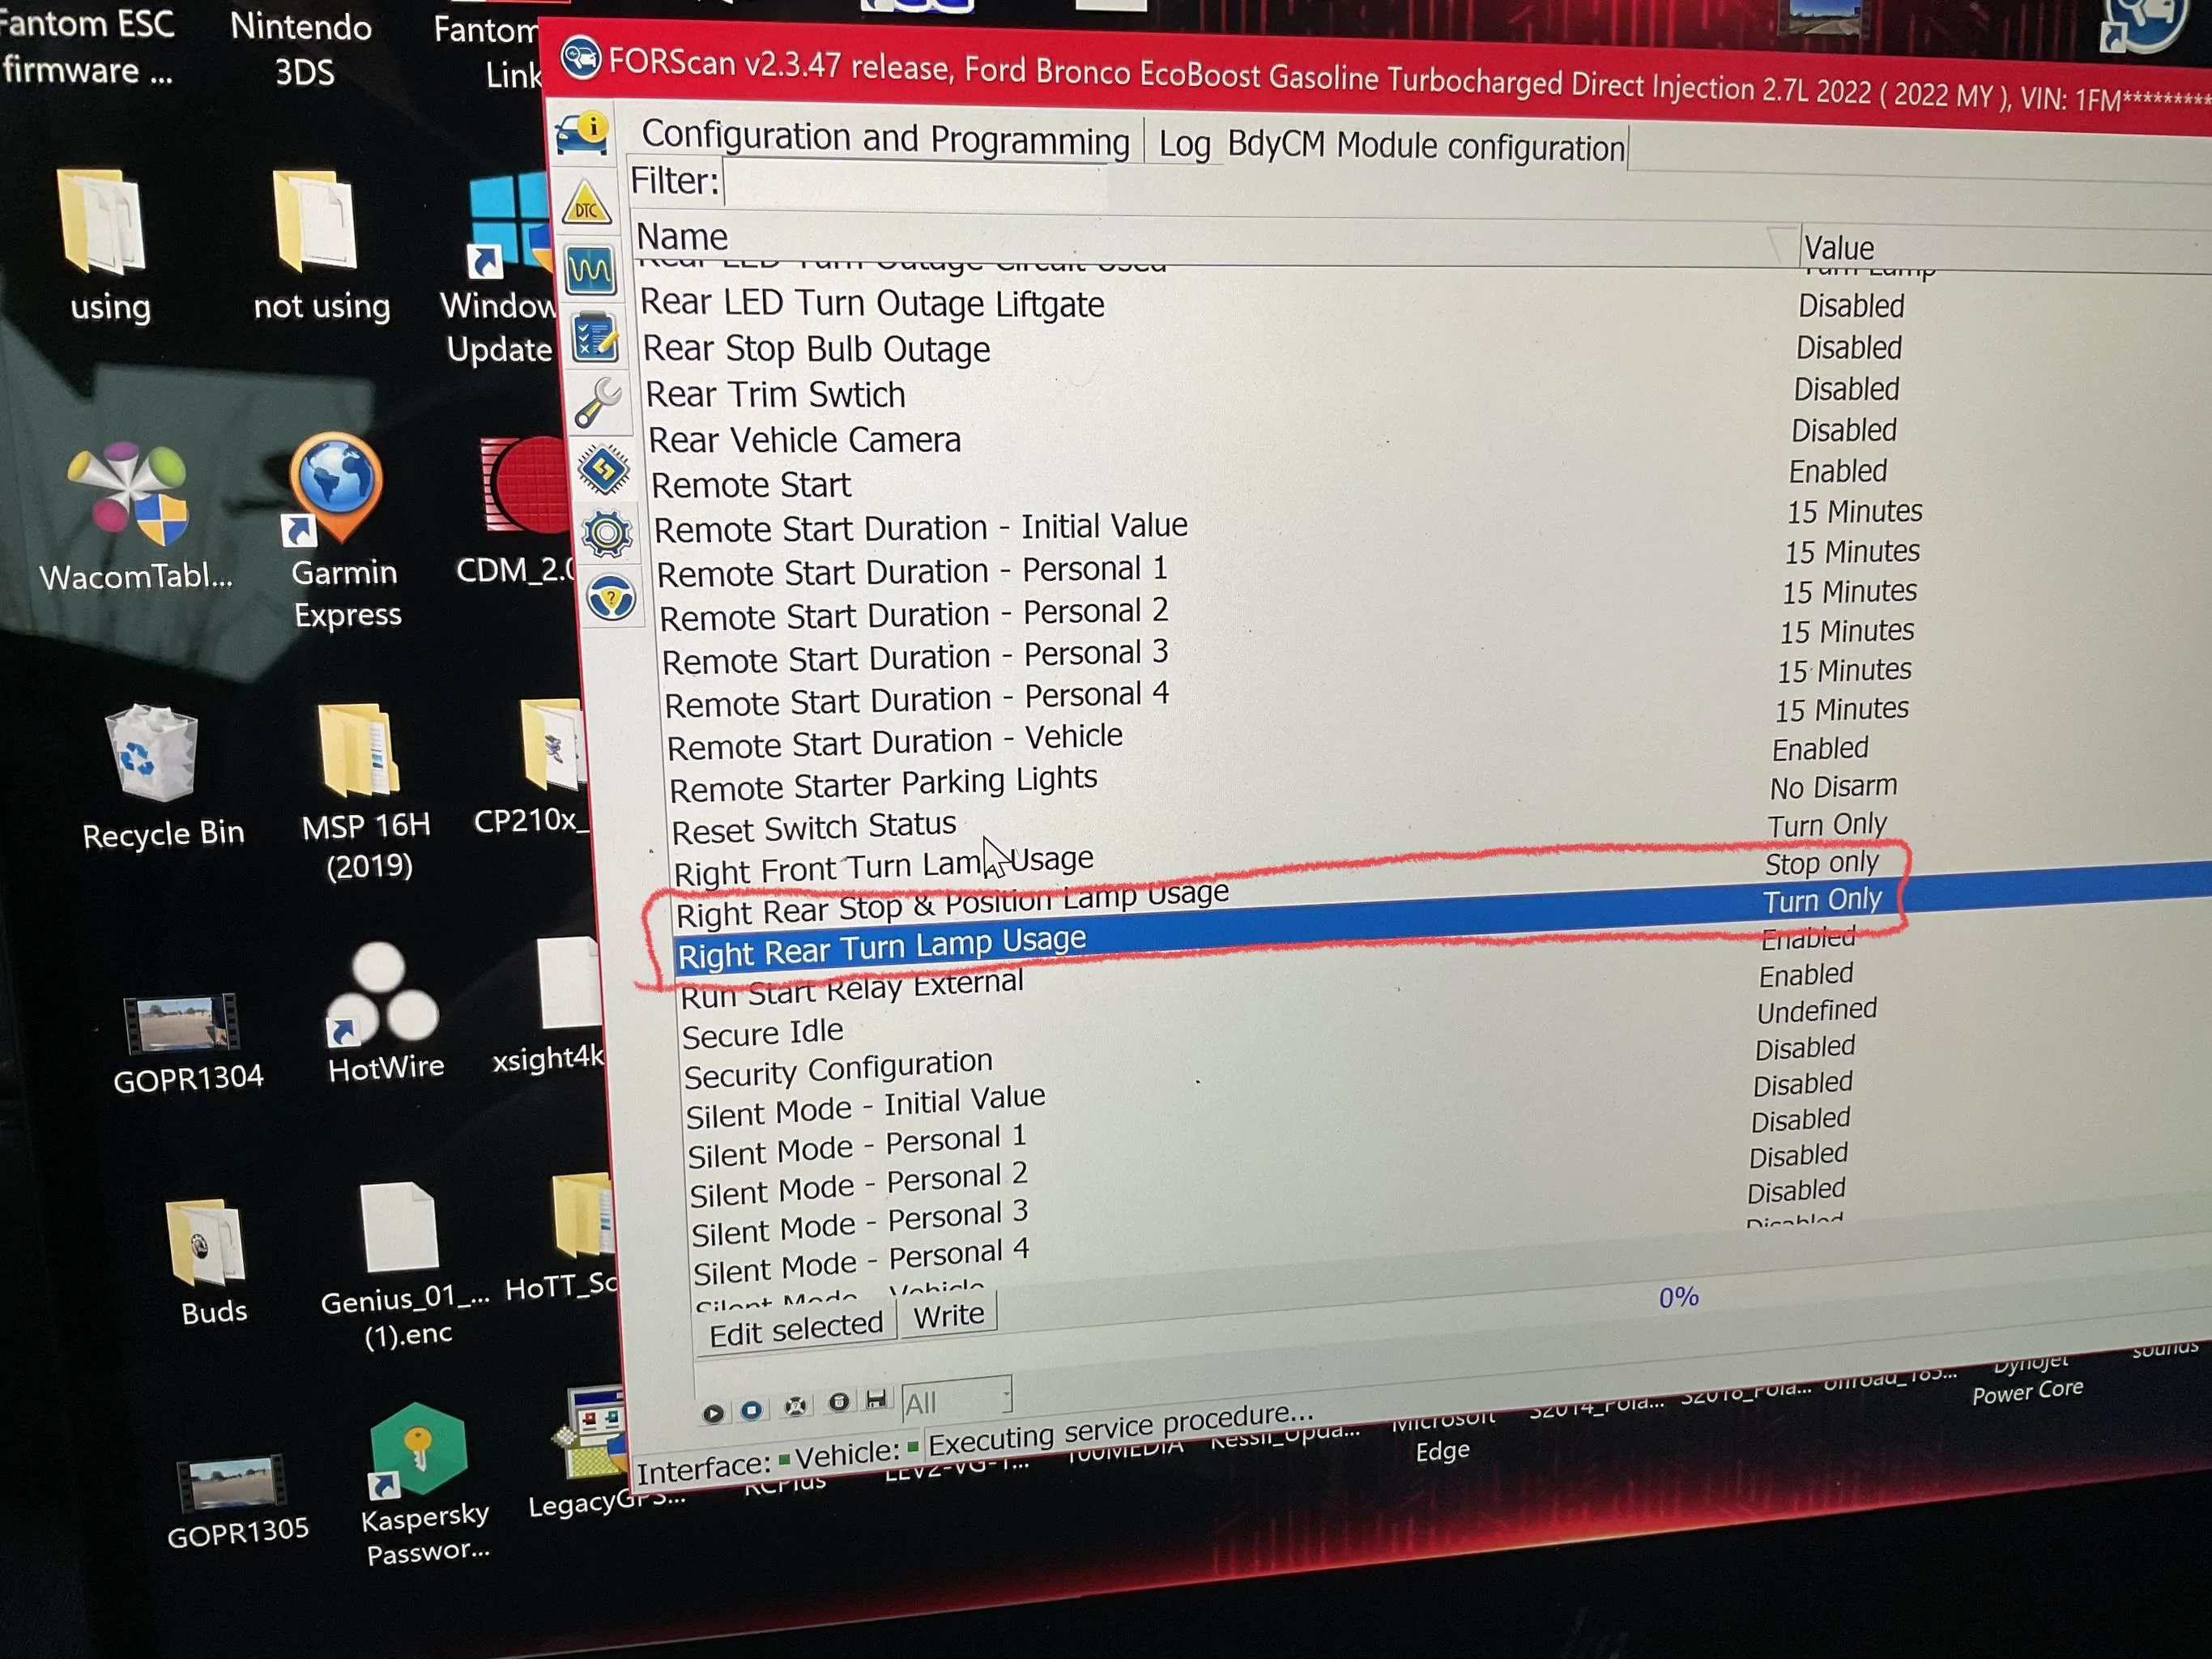The image size is (2212, 1659).
Task: Click the Write button
Action: click(x=949, y=1315)
